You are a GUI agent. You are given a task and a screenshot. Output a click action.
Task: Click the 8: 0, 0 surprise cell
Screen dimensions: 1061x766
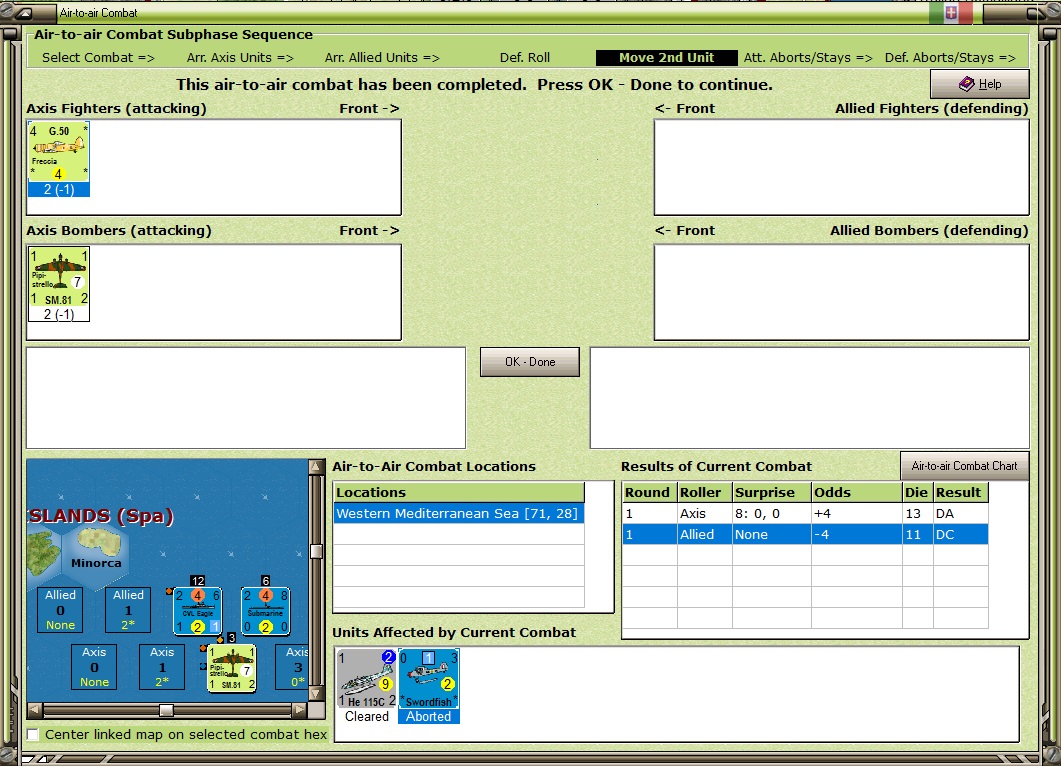click(x=772, y=514)
